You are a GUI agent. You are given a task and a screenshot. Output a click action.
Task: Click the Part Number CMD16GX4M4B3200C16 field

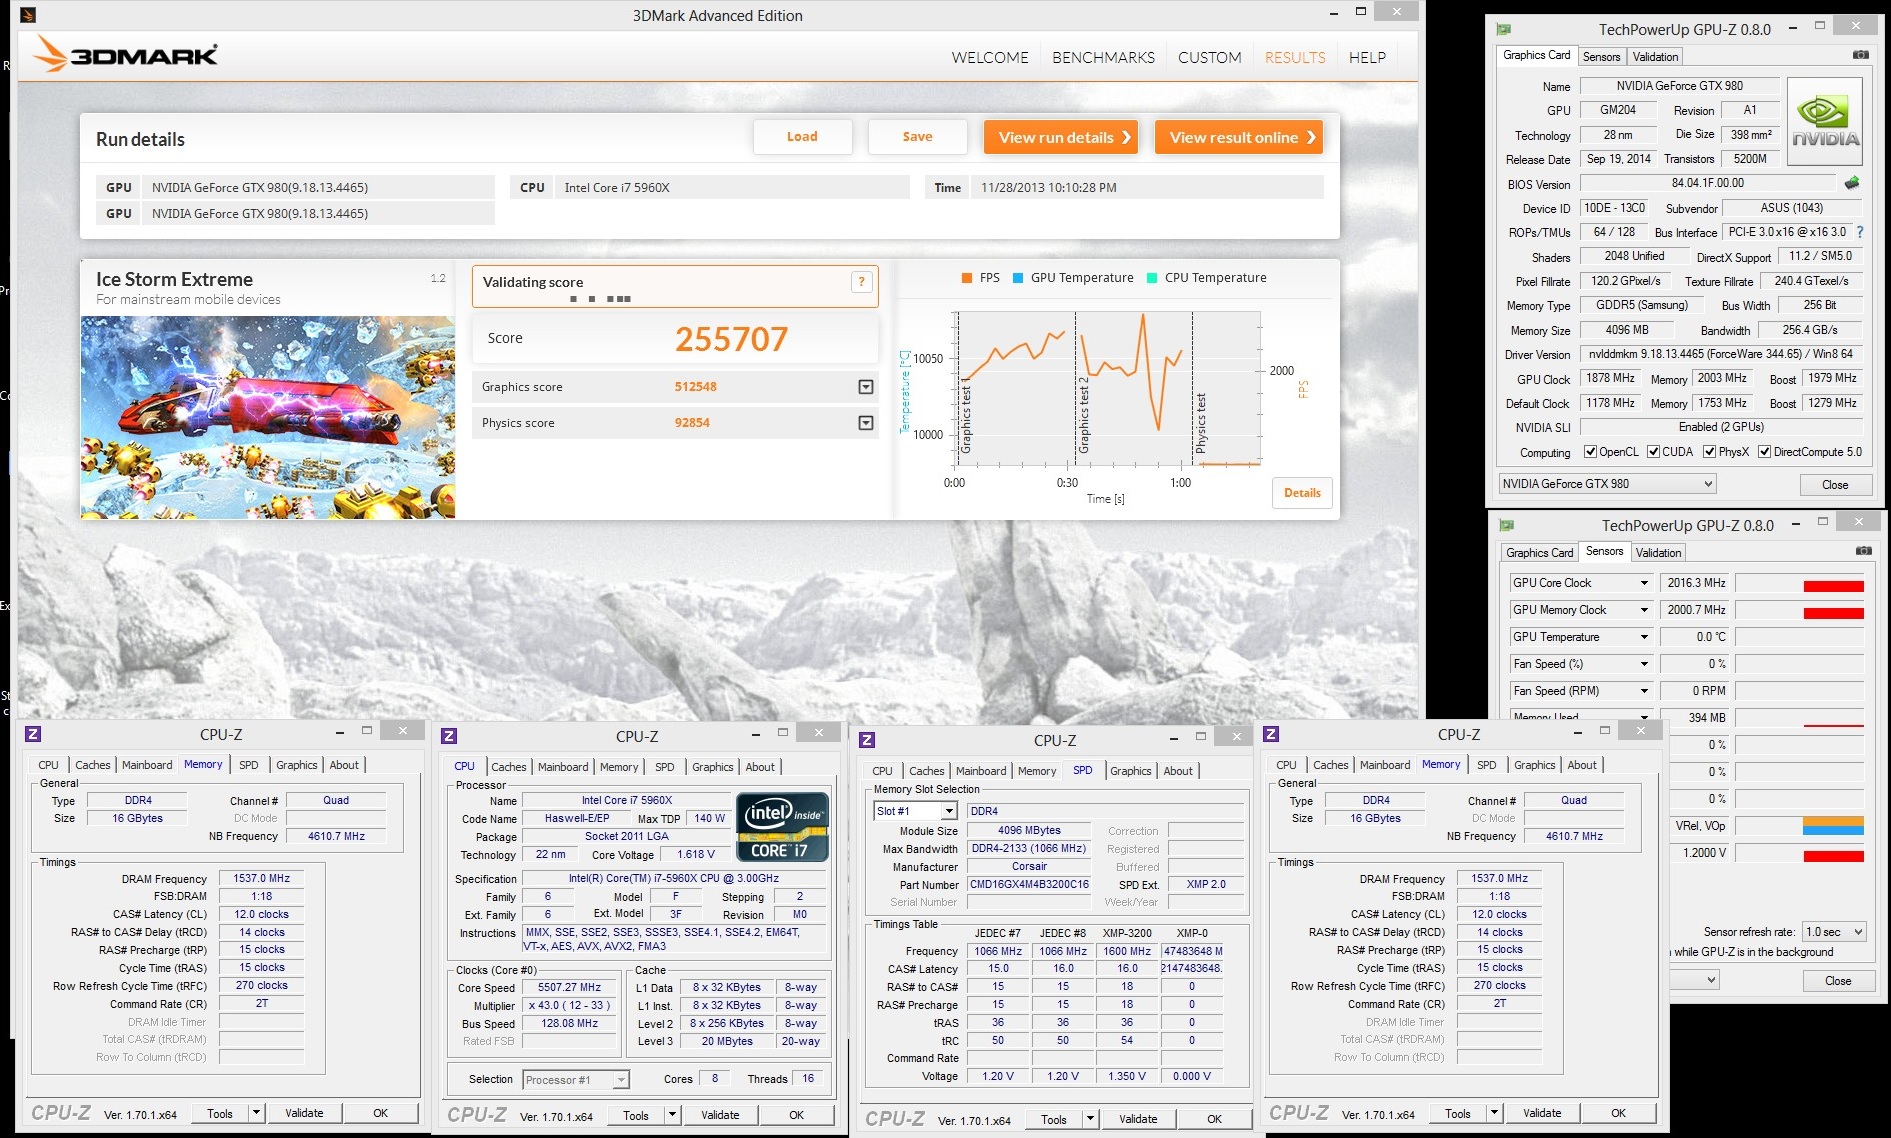1029,885
